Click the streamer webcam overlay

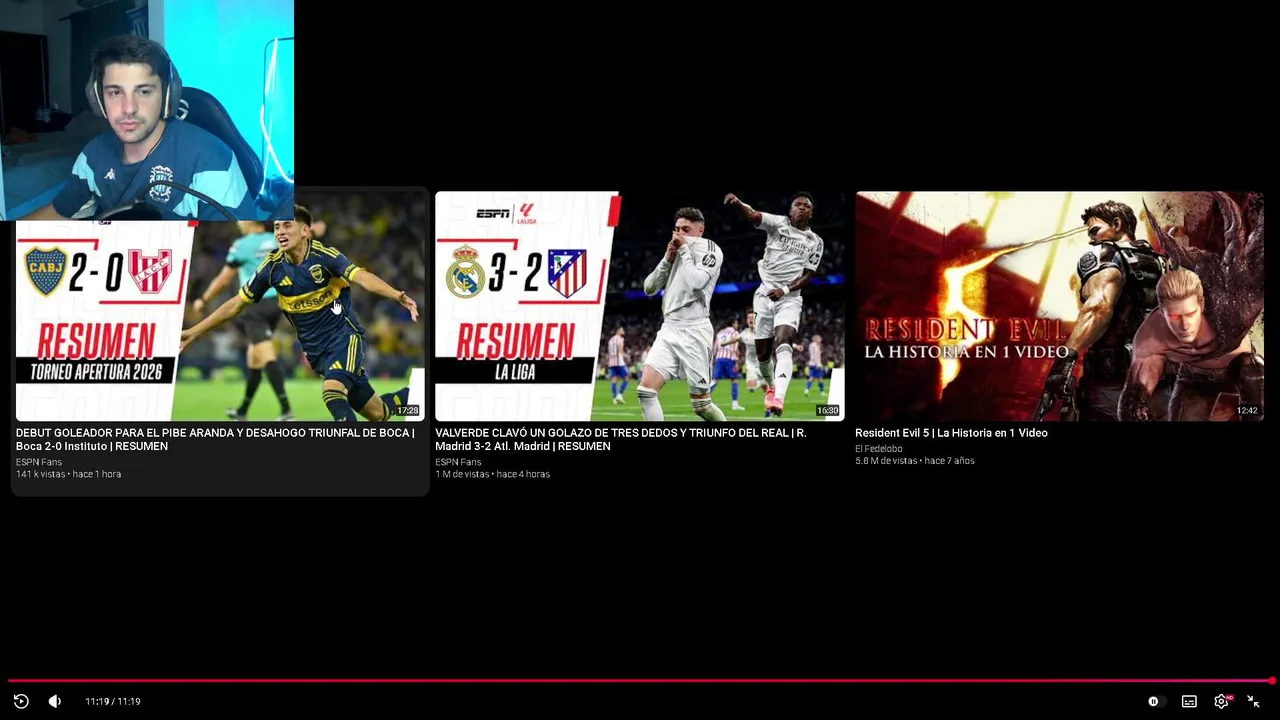[147, 110]
